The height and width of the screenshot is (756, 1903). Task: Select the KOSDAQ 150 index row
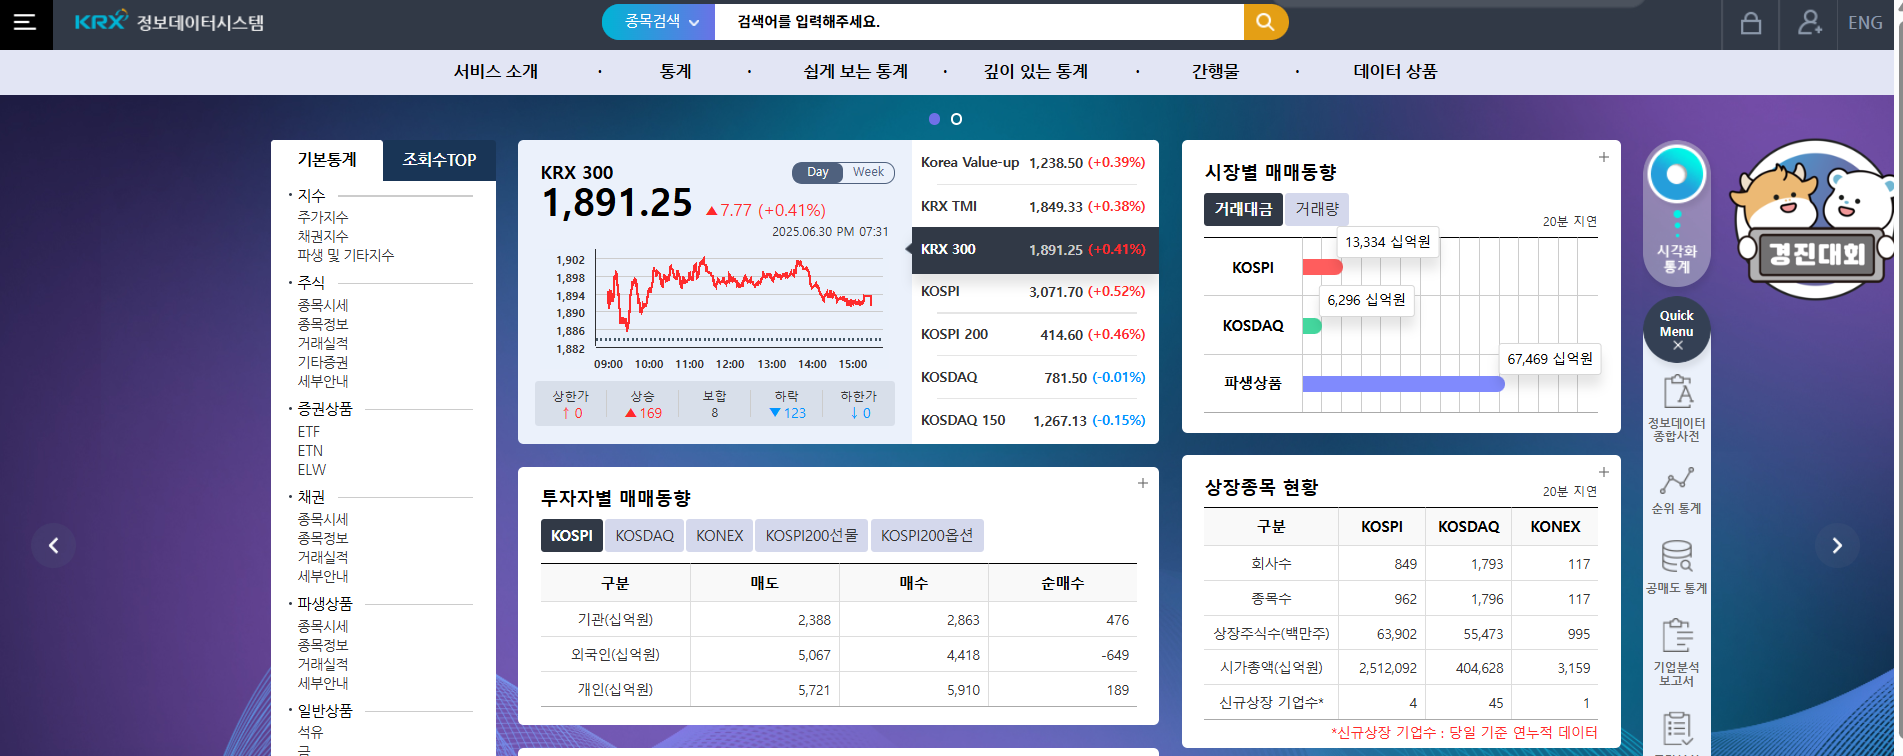pos(1034,420)
